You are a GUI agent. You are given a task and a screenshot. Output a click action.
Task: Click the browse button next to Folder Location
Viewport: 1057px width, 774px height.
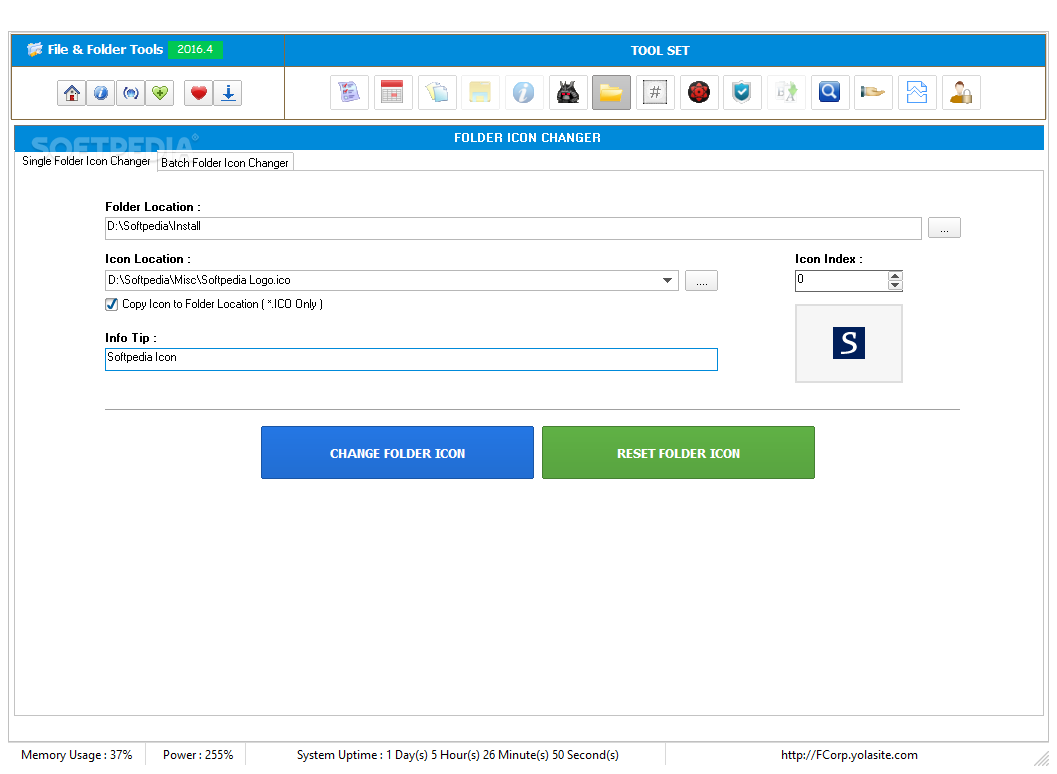click(943, 227)
